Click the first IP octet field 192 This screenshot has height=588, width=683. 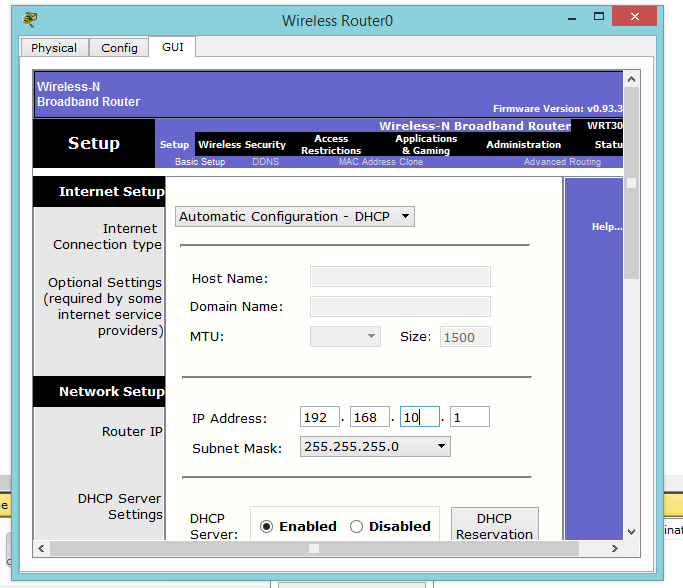coord(320,417)
